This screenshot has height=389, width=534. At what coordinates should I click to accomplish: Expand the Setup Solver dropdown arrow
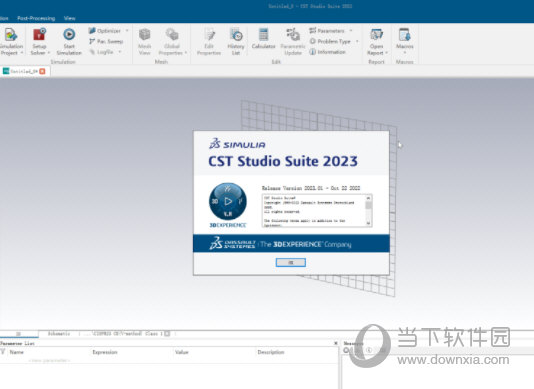point(49,53)
